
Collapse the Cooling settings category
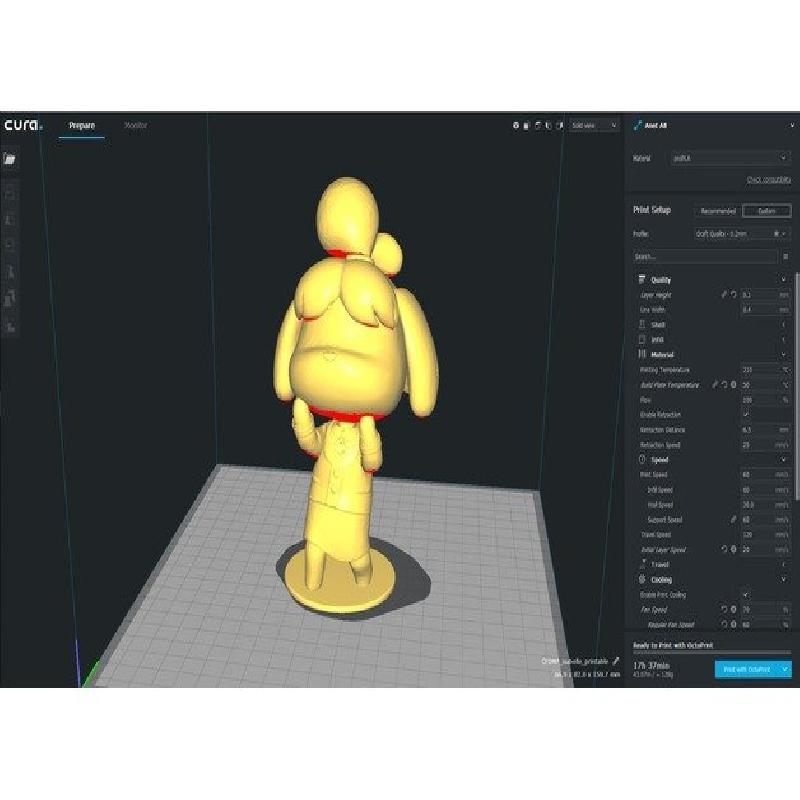pos(712,580)
